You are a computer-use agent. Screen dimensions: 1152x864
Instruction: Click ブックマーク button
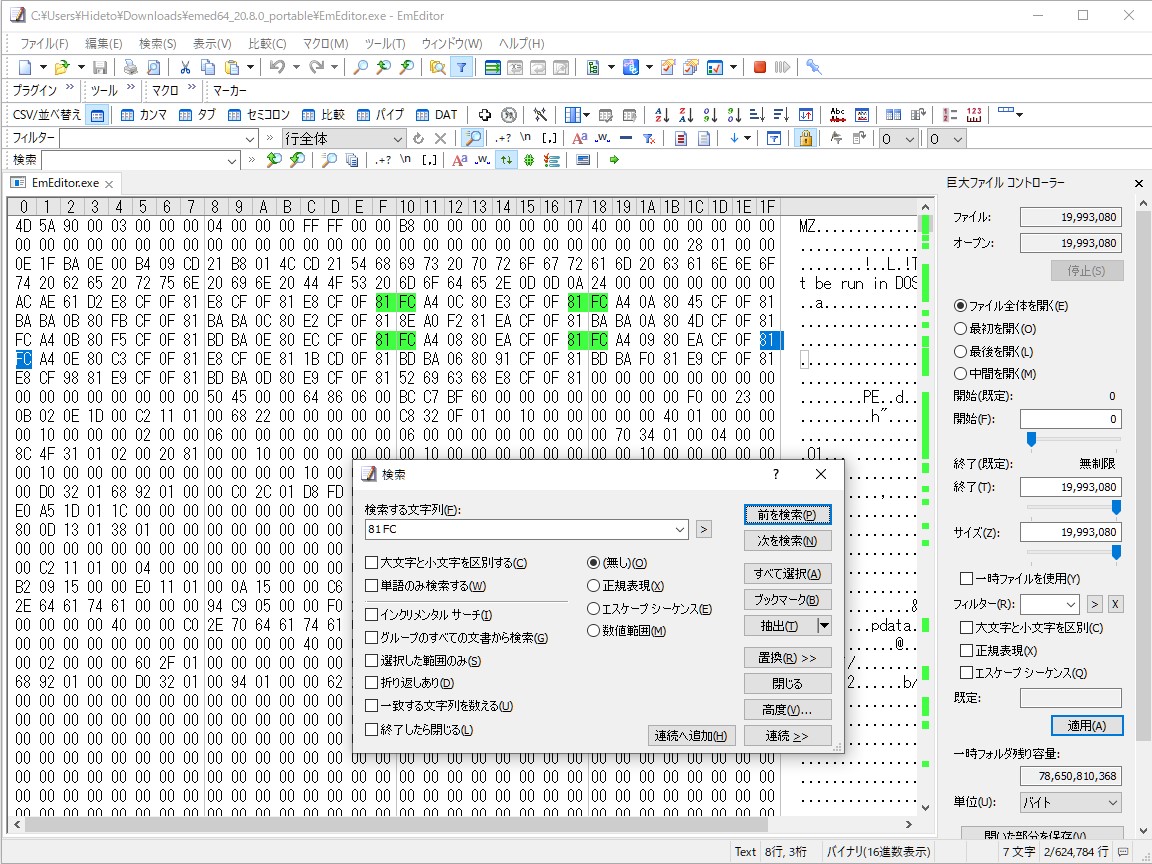[x=788, y=600]
